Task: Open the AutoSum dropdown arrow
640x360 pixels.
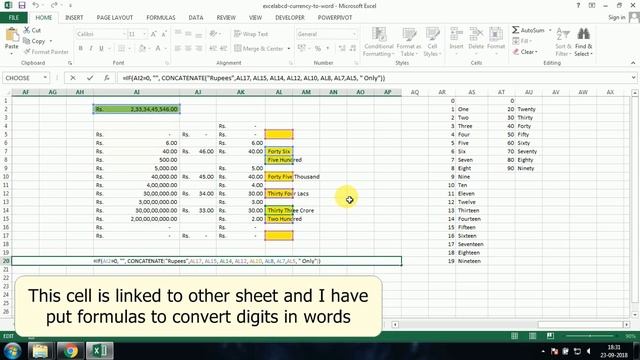Action: [550, 30]
